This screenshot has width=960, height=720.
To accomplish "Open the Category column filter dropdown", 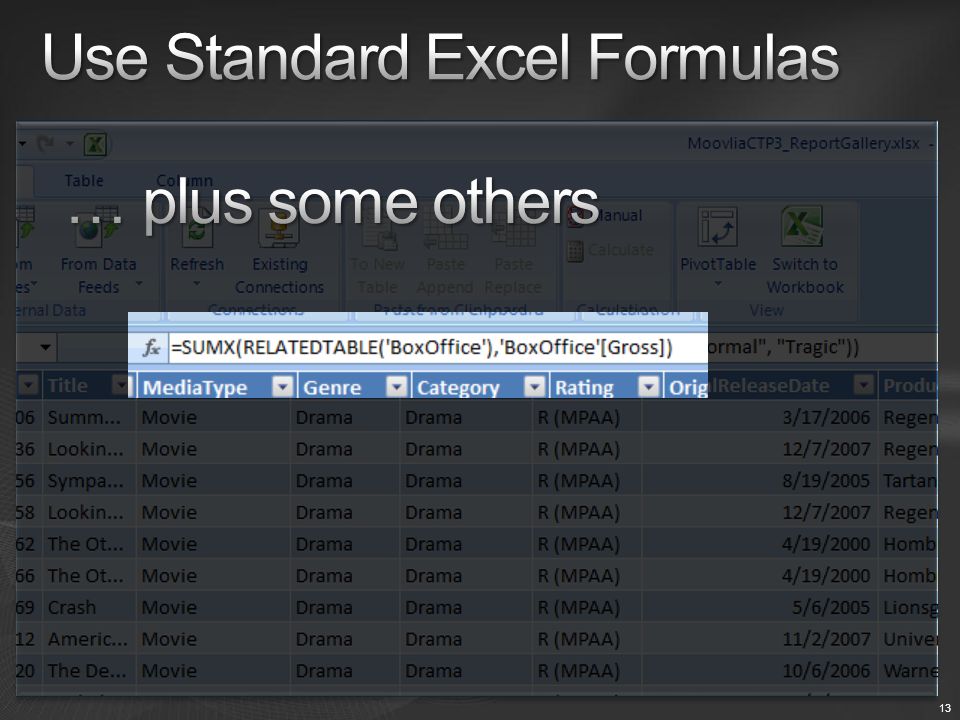I will [x=534, y=387].
